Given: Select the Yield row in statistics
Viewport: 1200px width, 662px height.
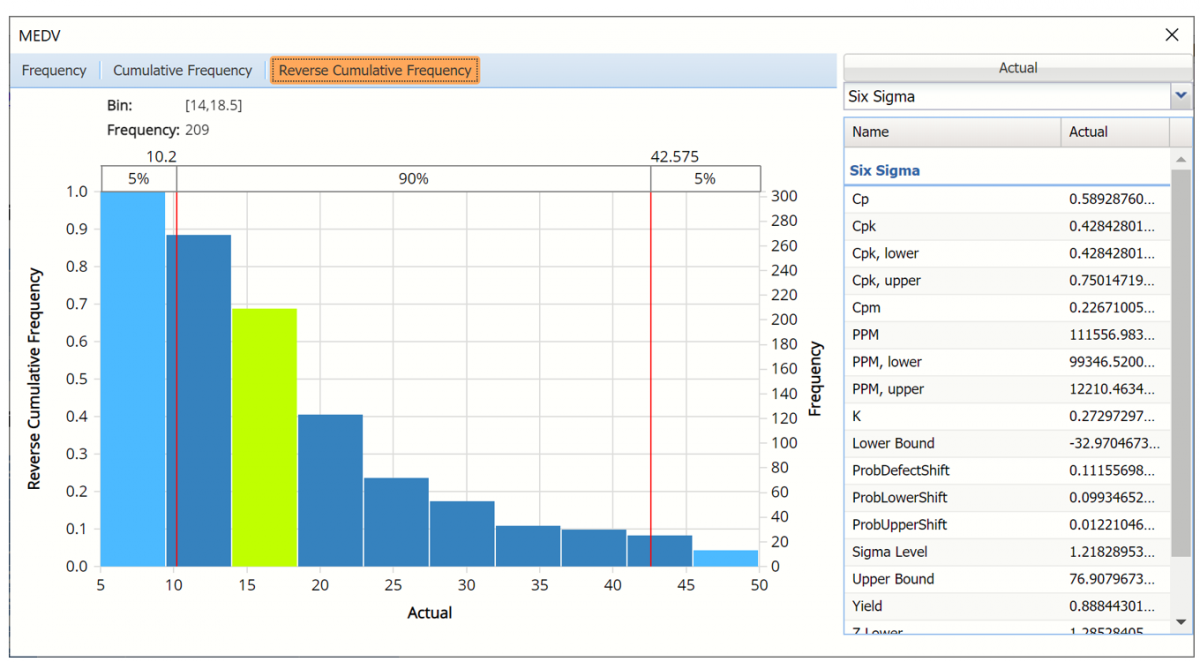Looking at the screenshot, I should click(1005, 606).
